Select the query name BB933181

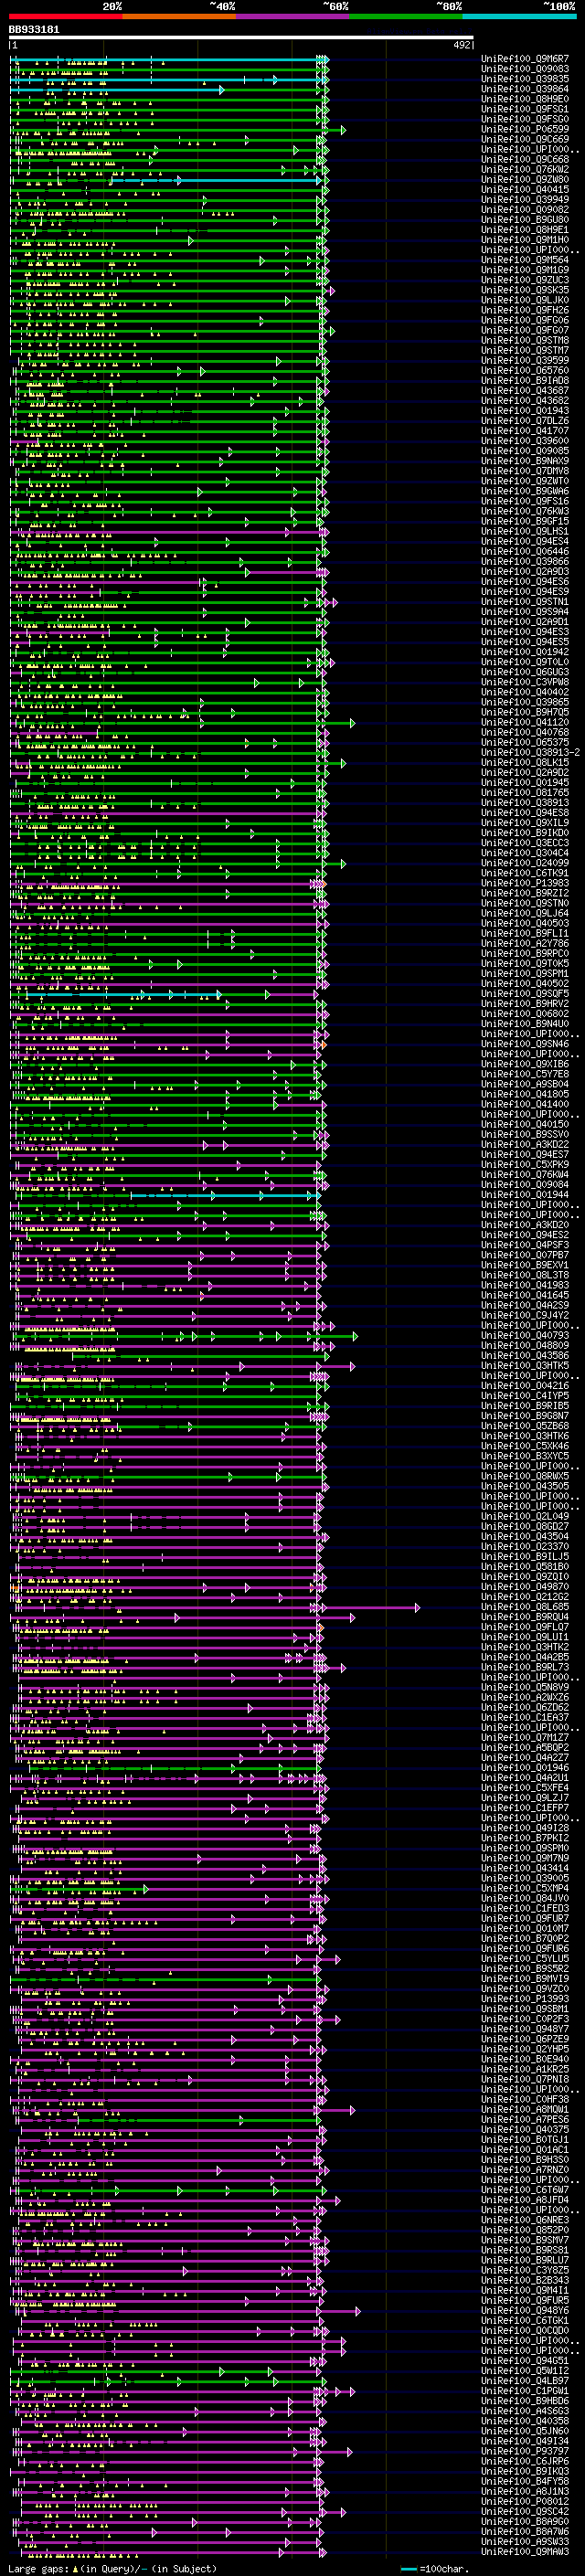[x=34, y=30]
